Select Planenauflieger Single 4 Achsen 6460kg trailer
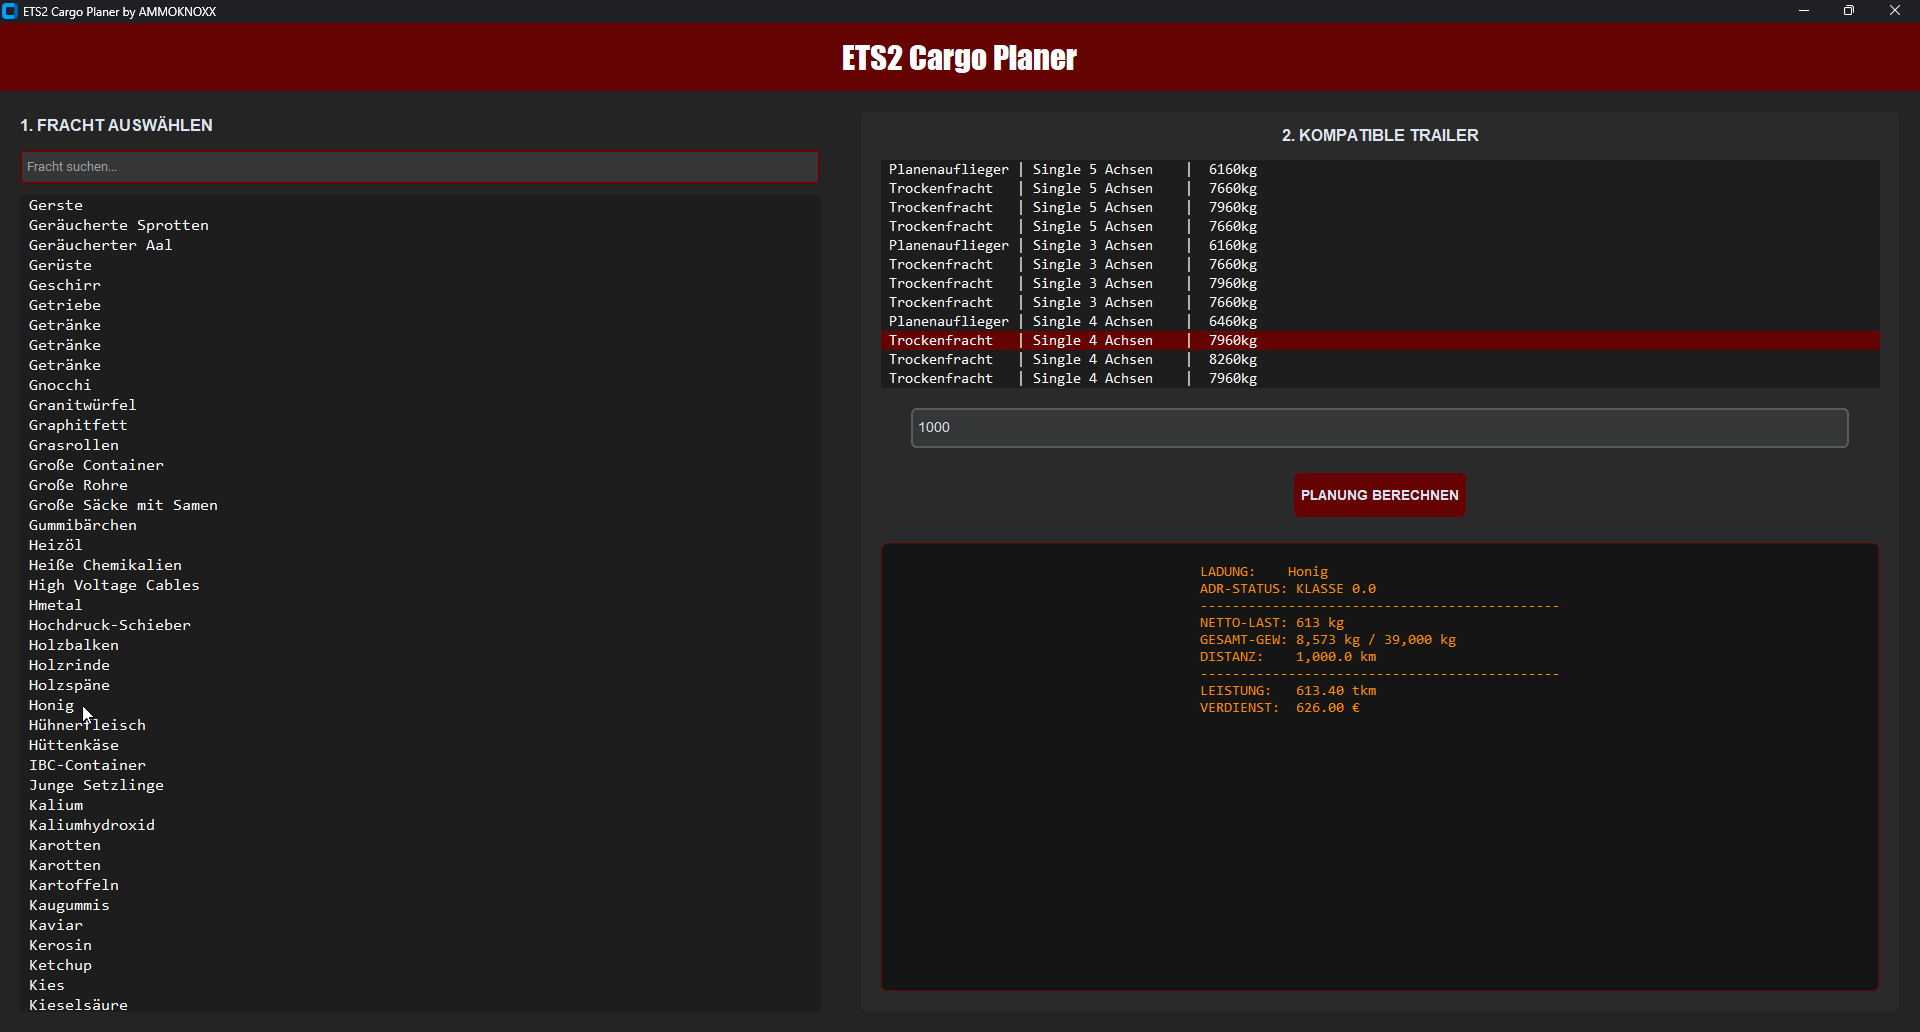The height and width of the screenshot is (1032, 1920). (x=1072, y=322)
